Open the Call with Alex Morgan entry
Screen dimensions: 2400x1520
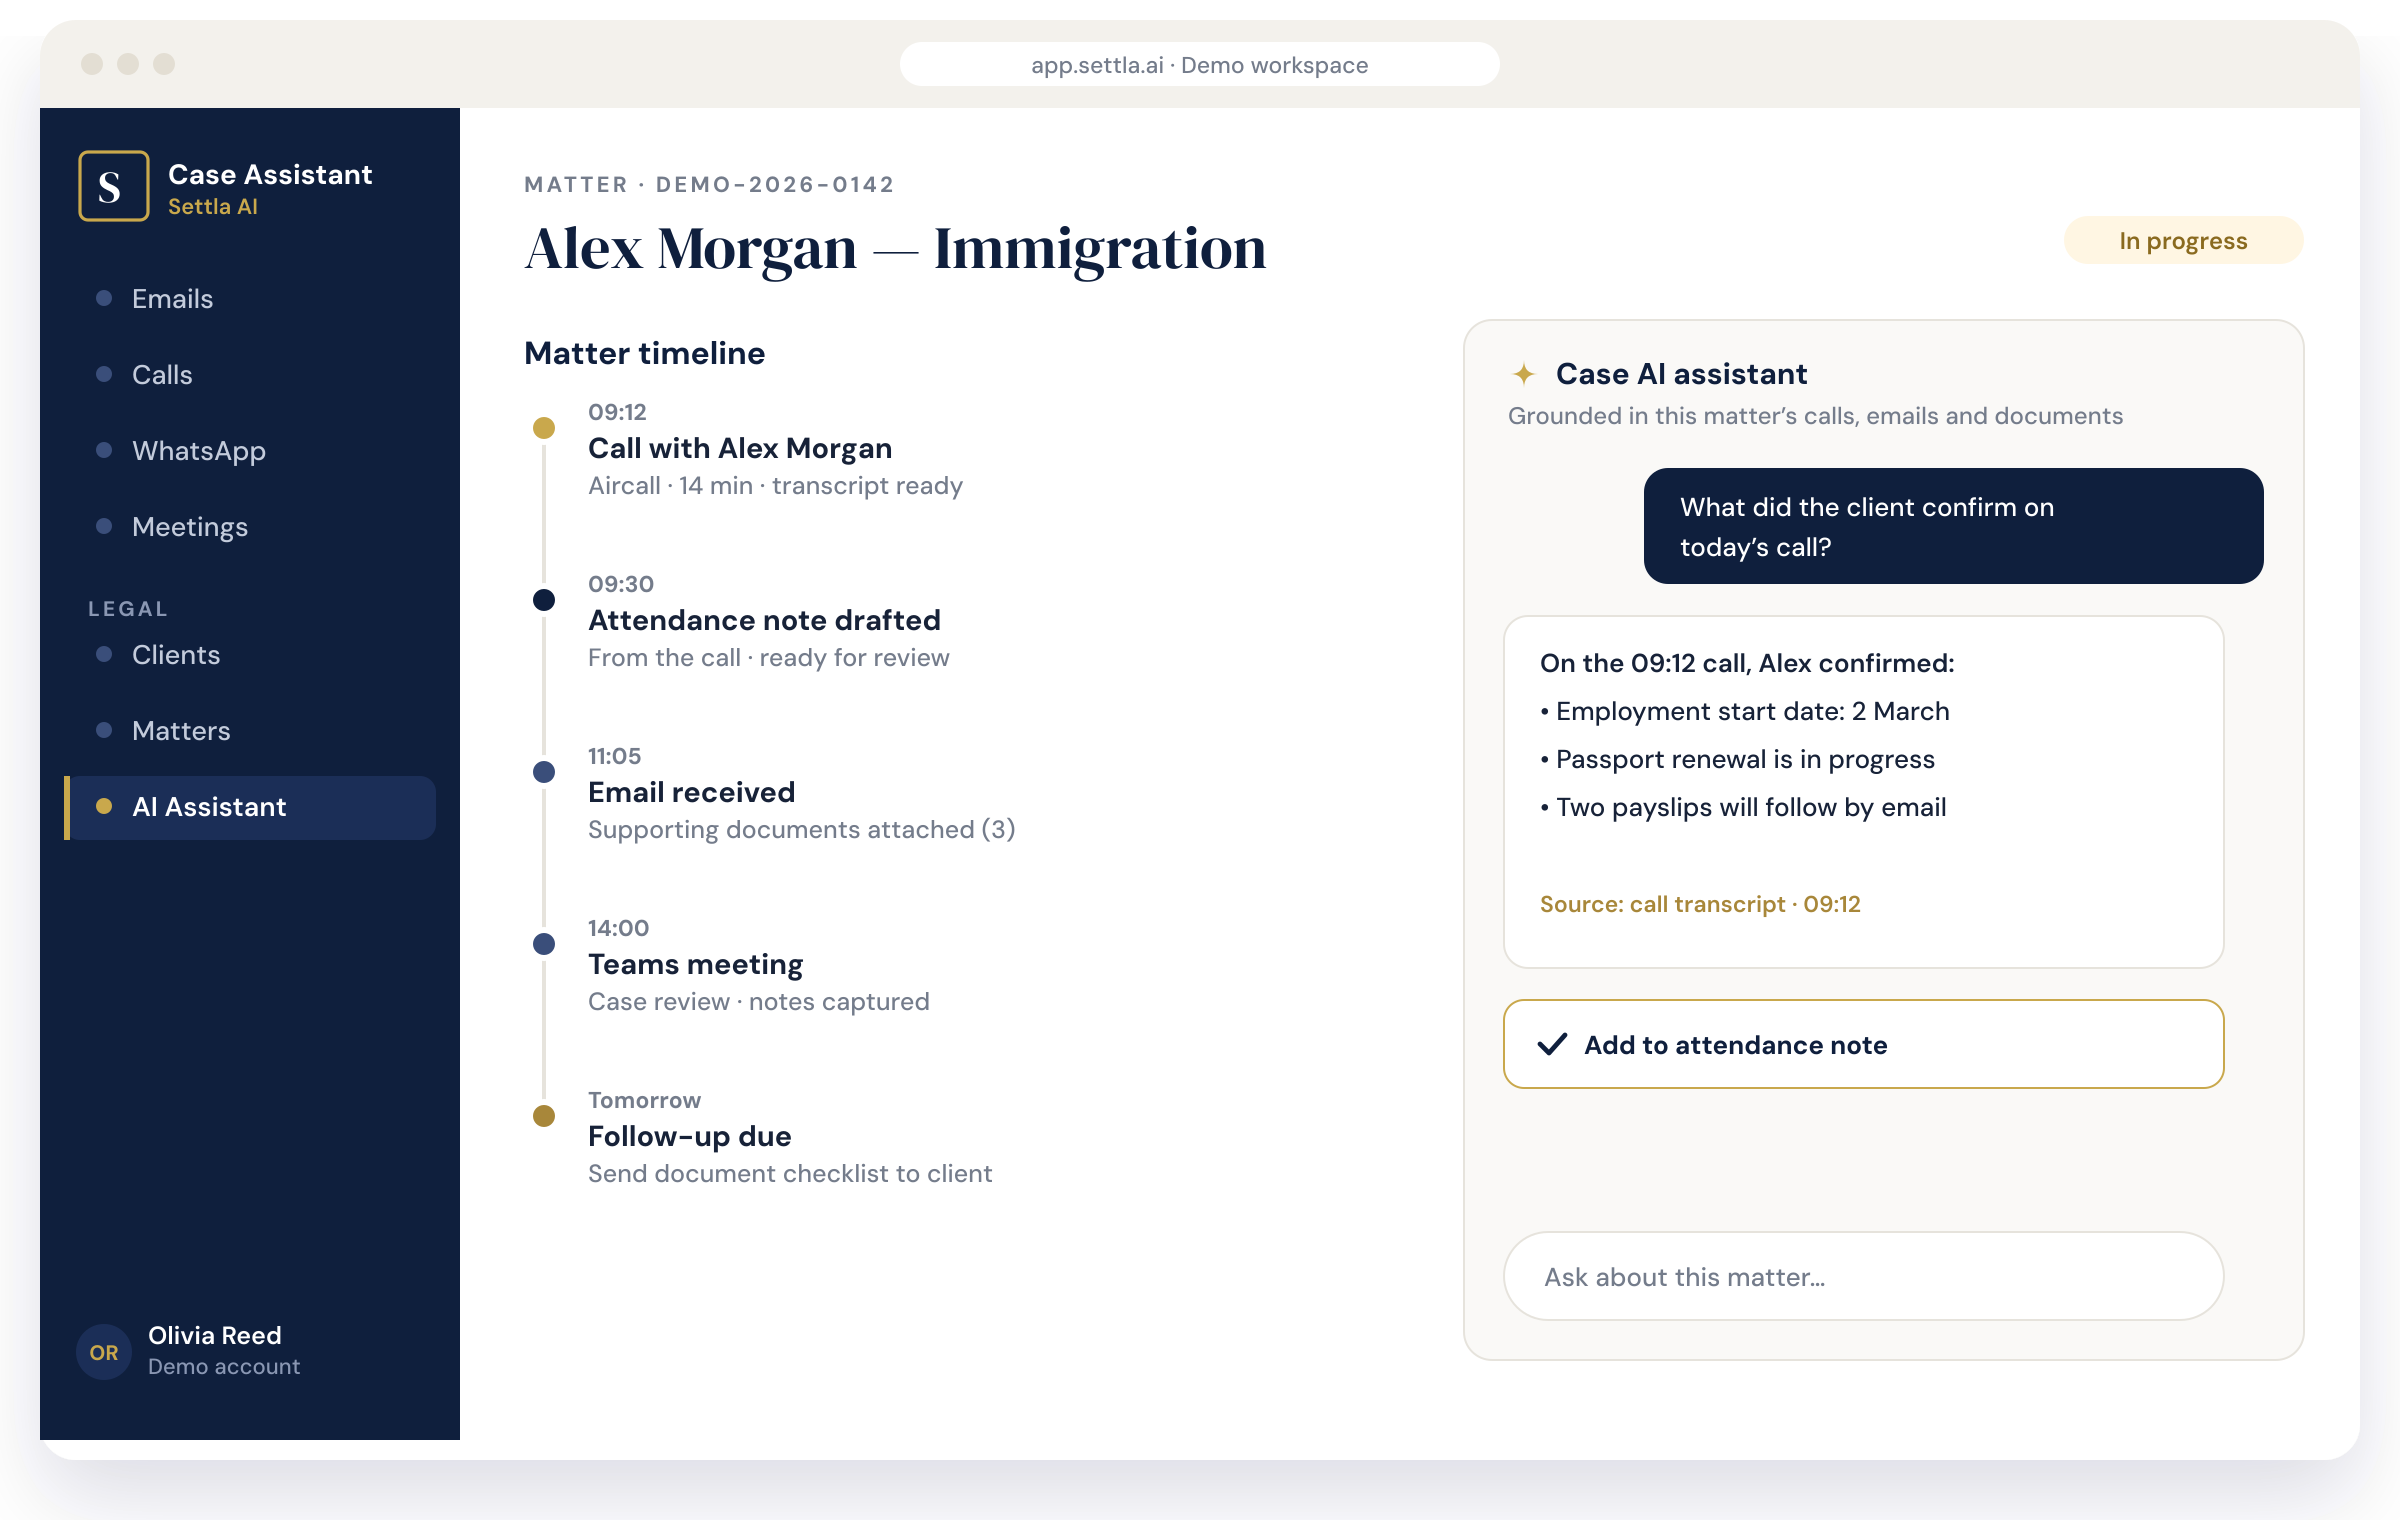tap(740, 448)
